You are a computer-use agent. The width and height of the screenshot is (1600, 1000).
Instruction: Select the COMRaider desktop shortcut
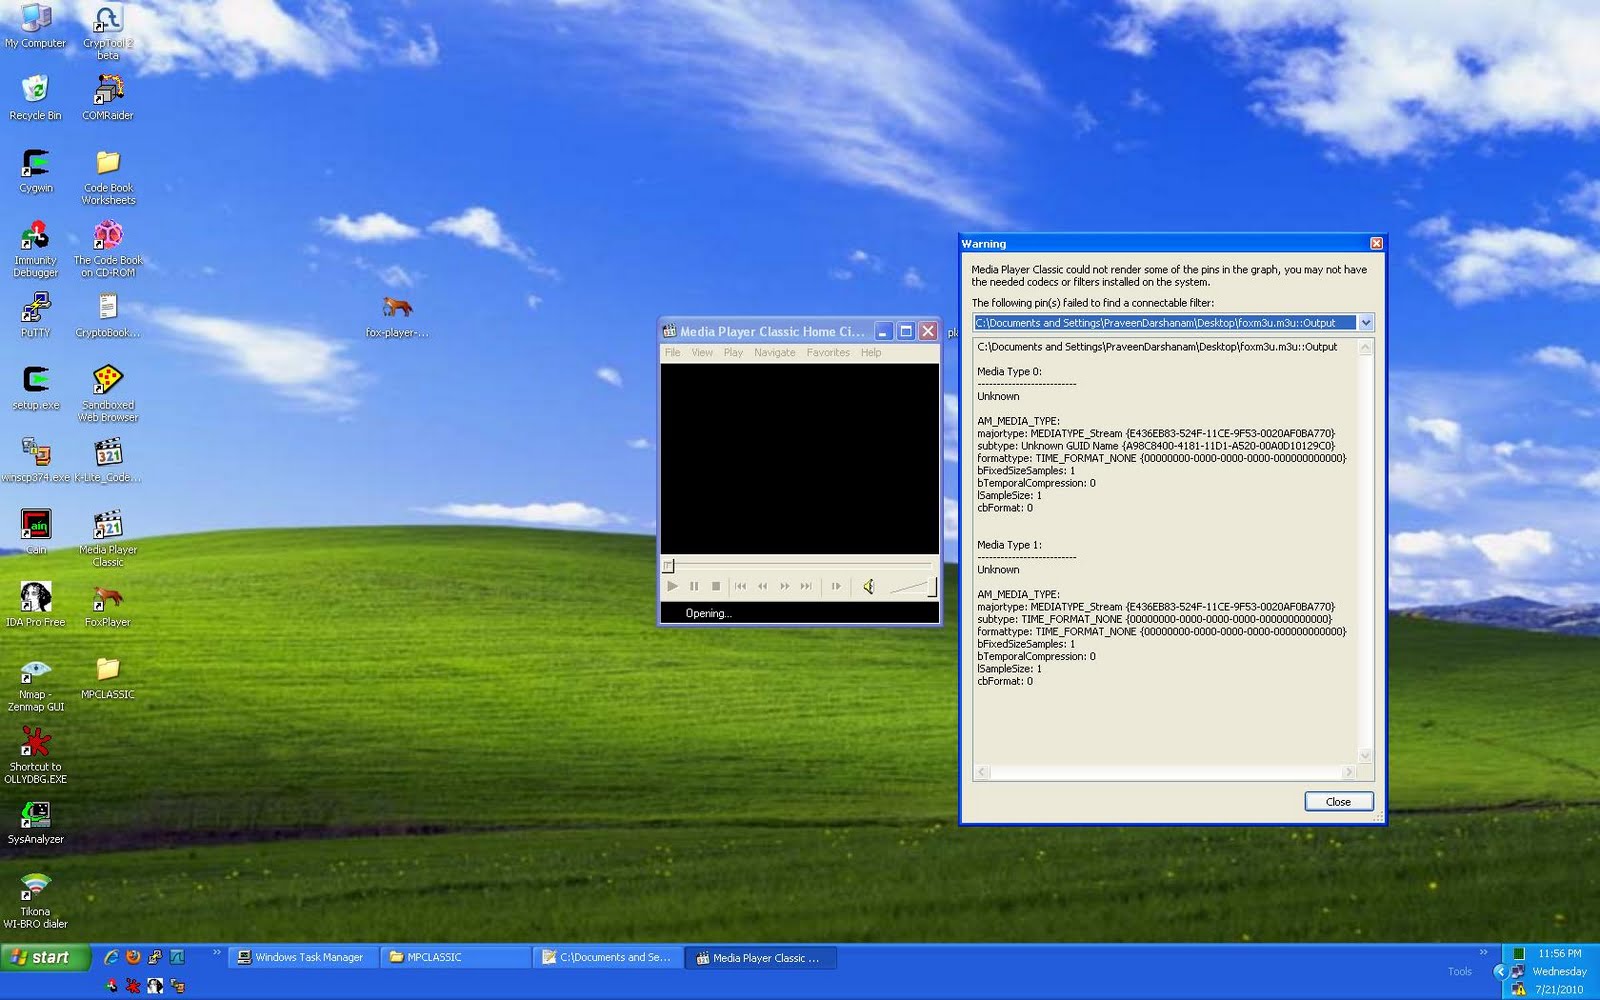point(108,98)
